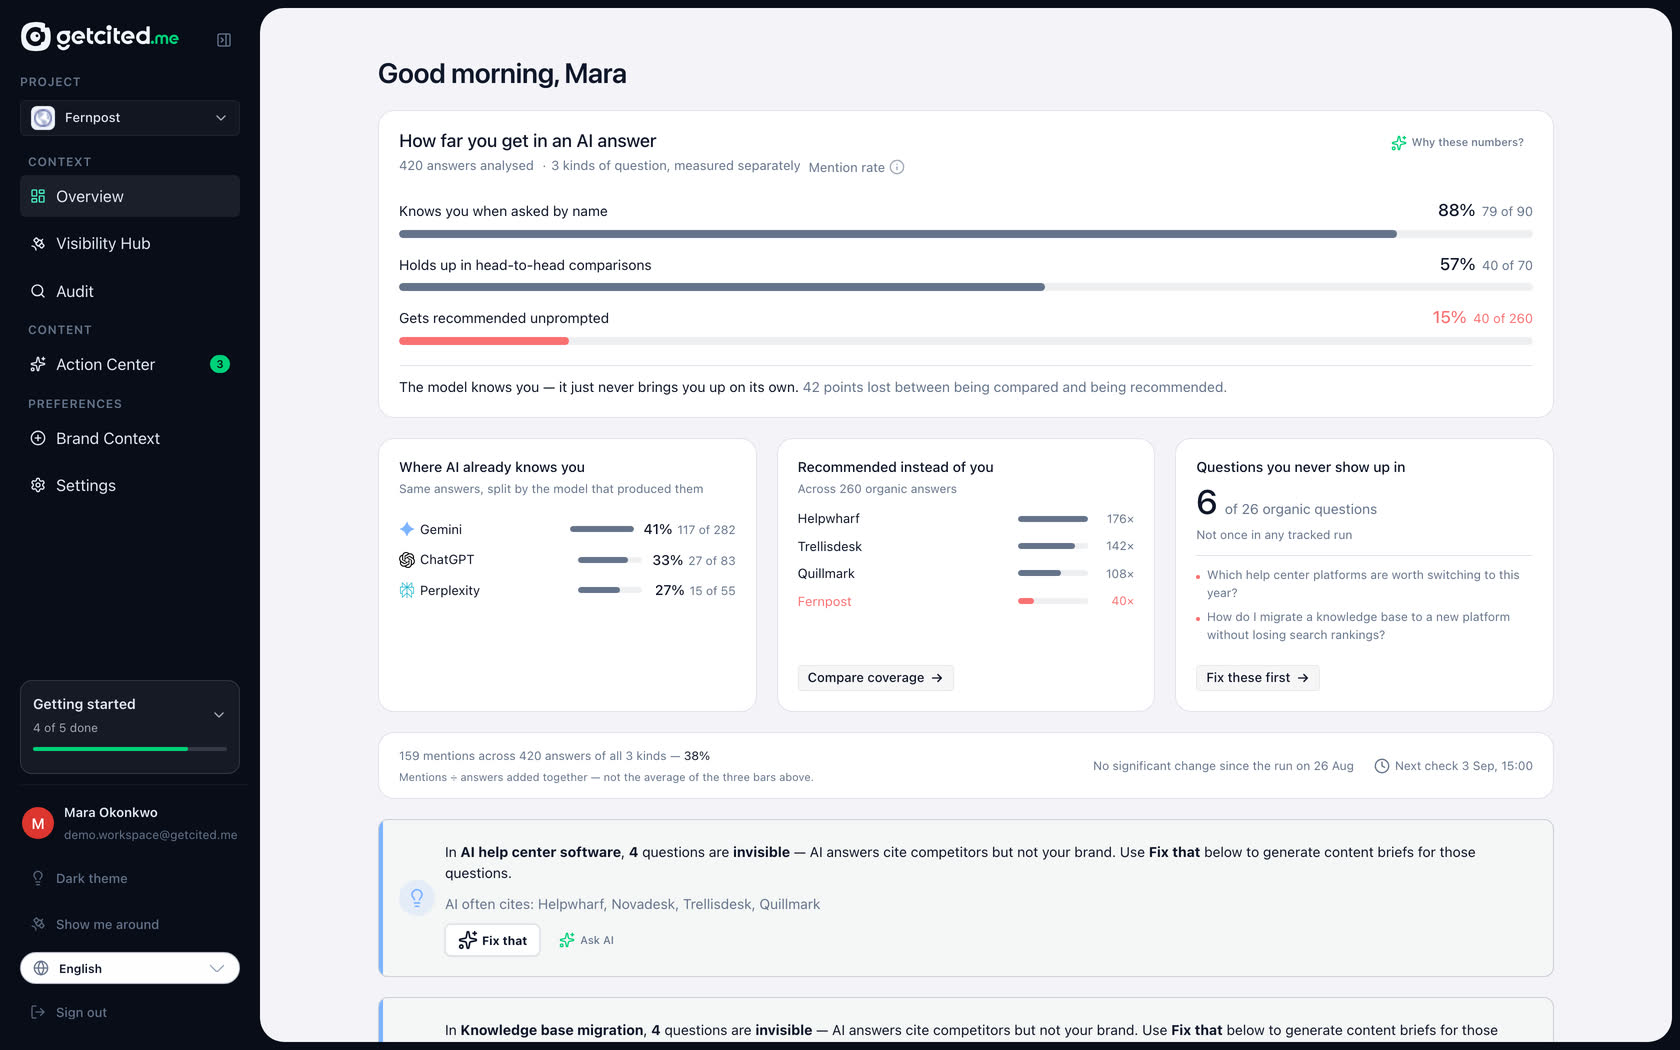Screen dimensions: 1680x1050
Task: Click the Next check clock icon
Action: [1382, 766]
